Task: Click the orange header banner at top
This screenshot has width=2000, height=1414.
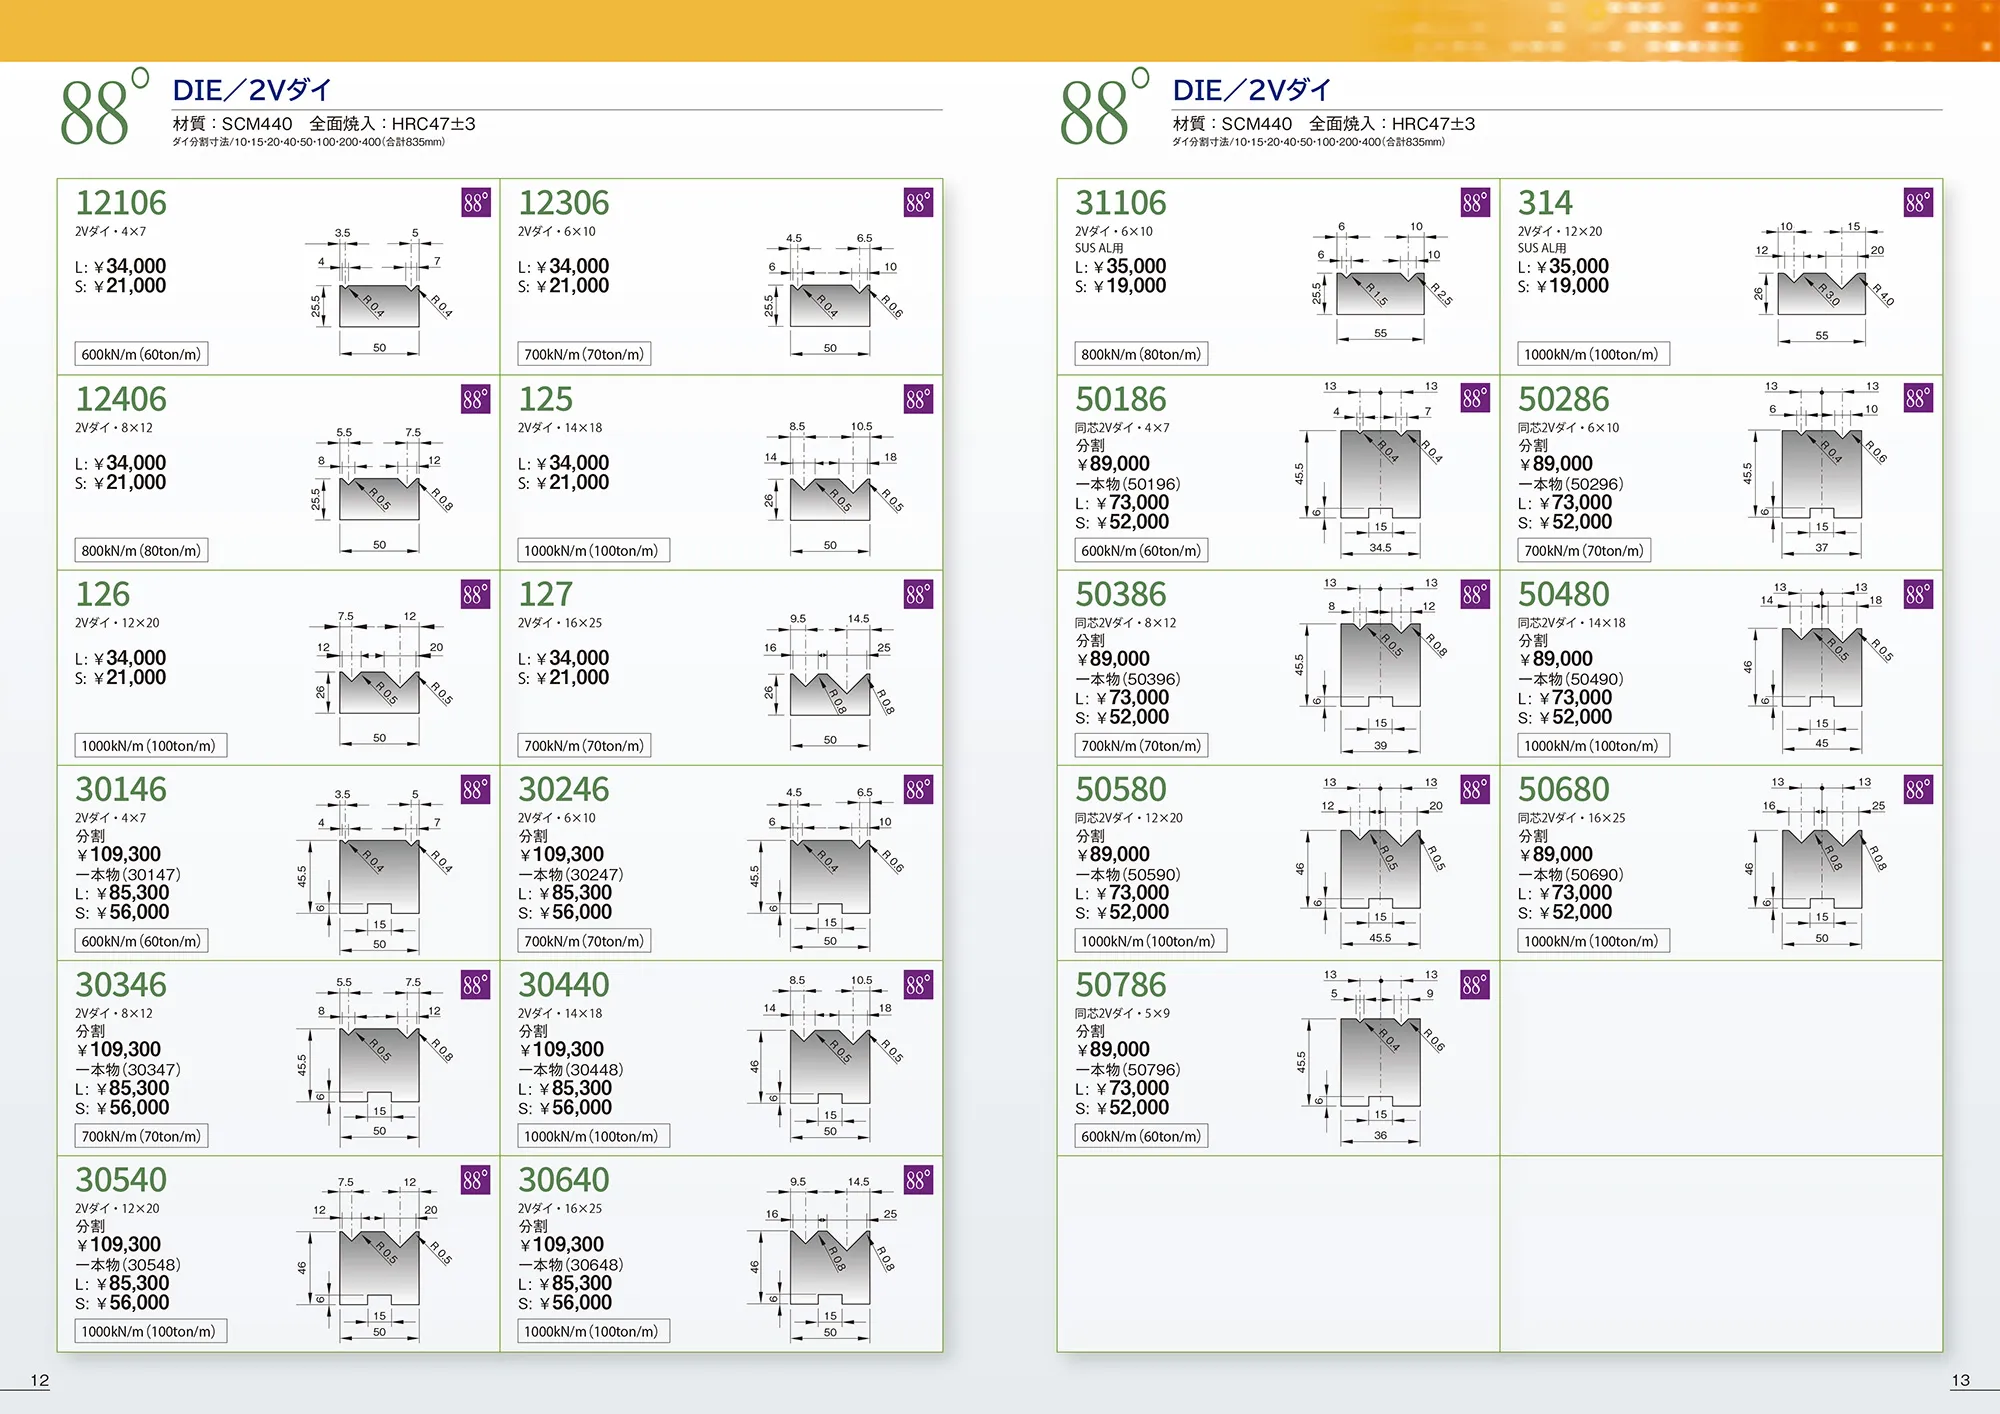Action: tap(1000, 30)
